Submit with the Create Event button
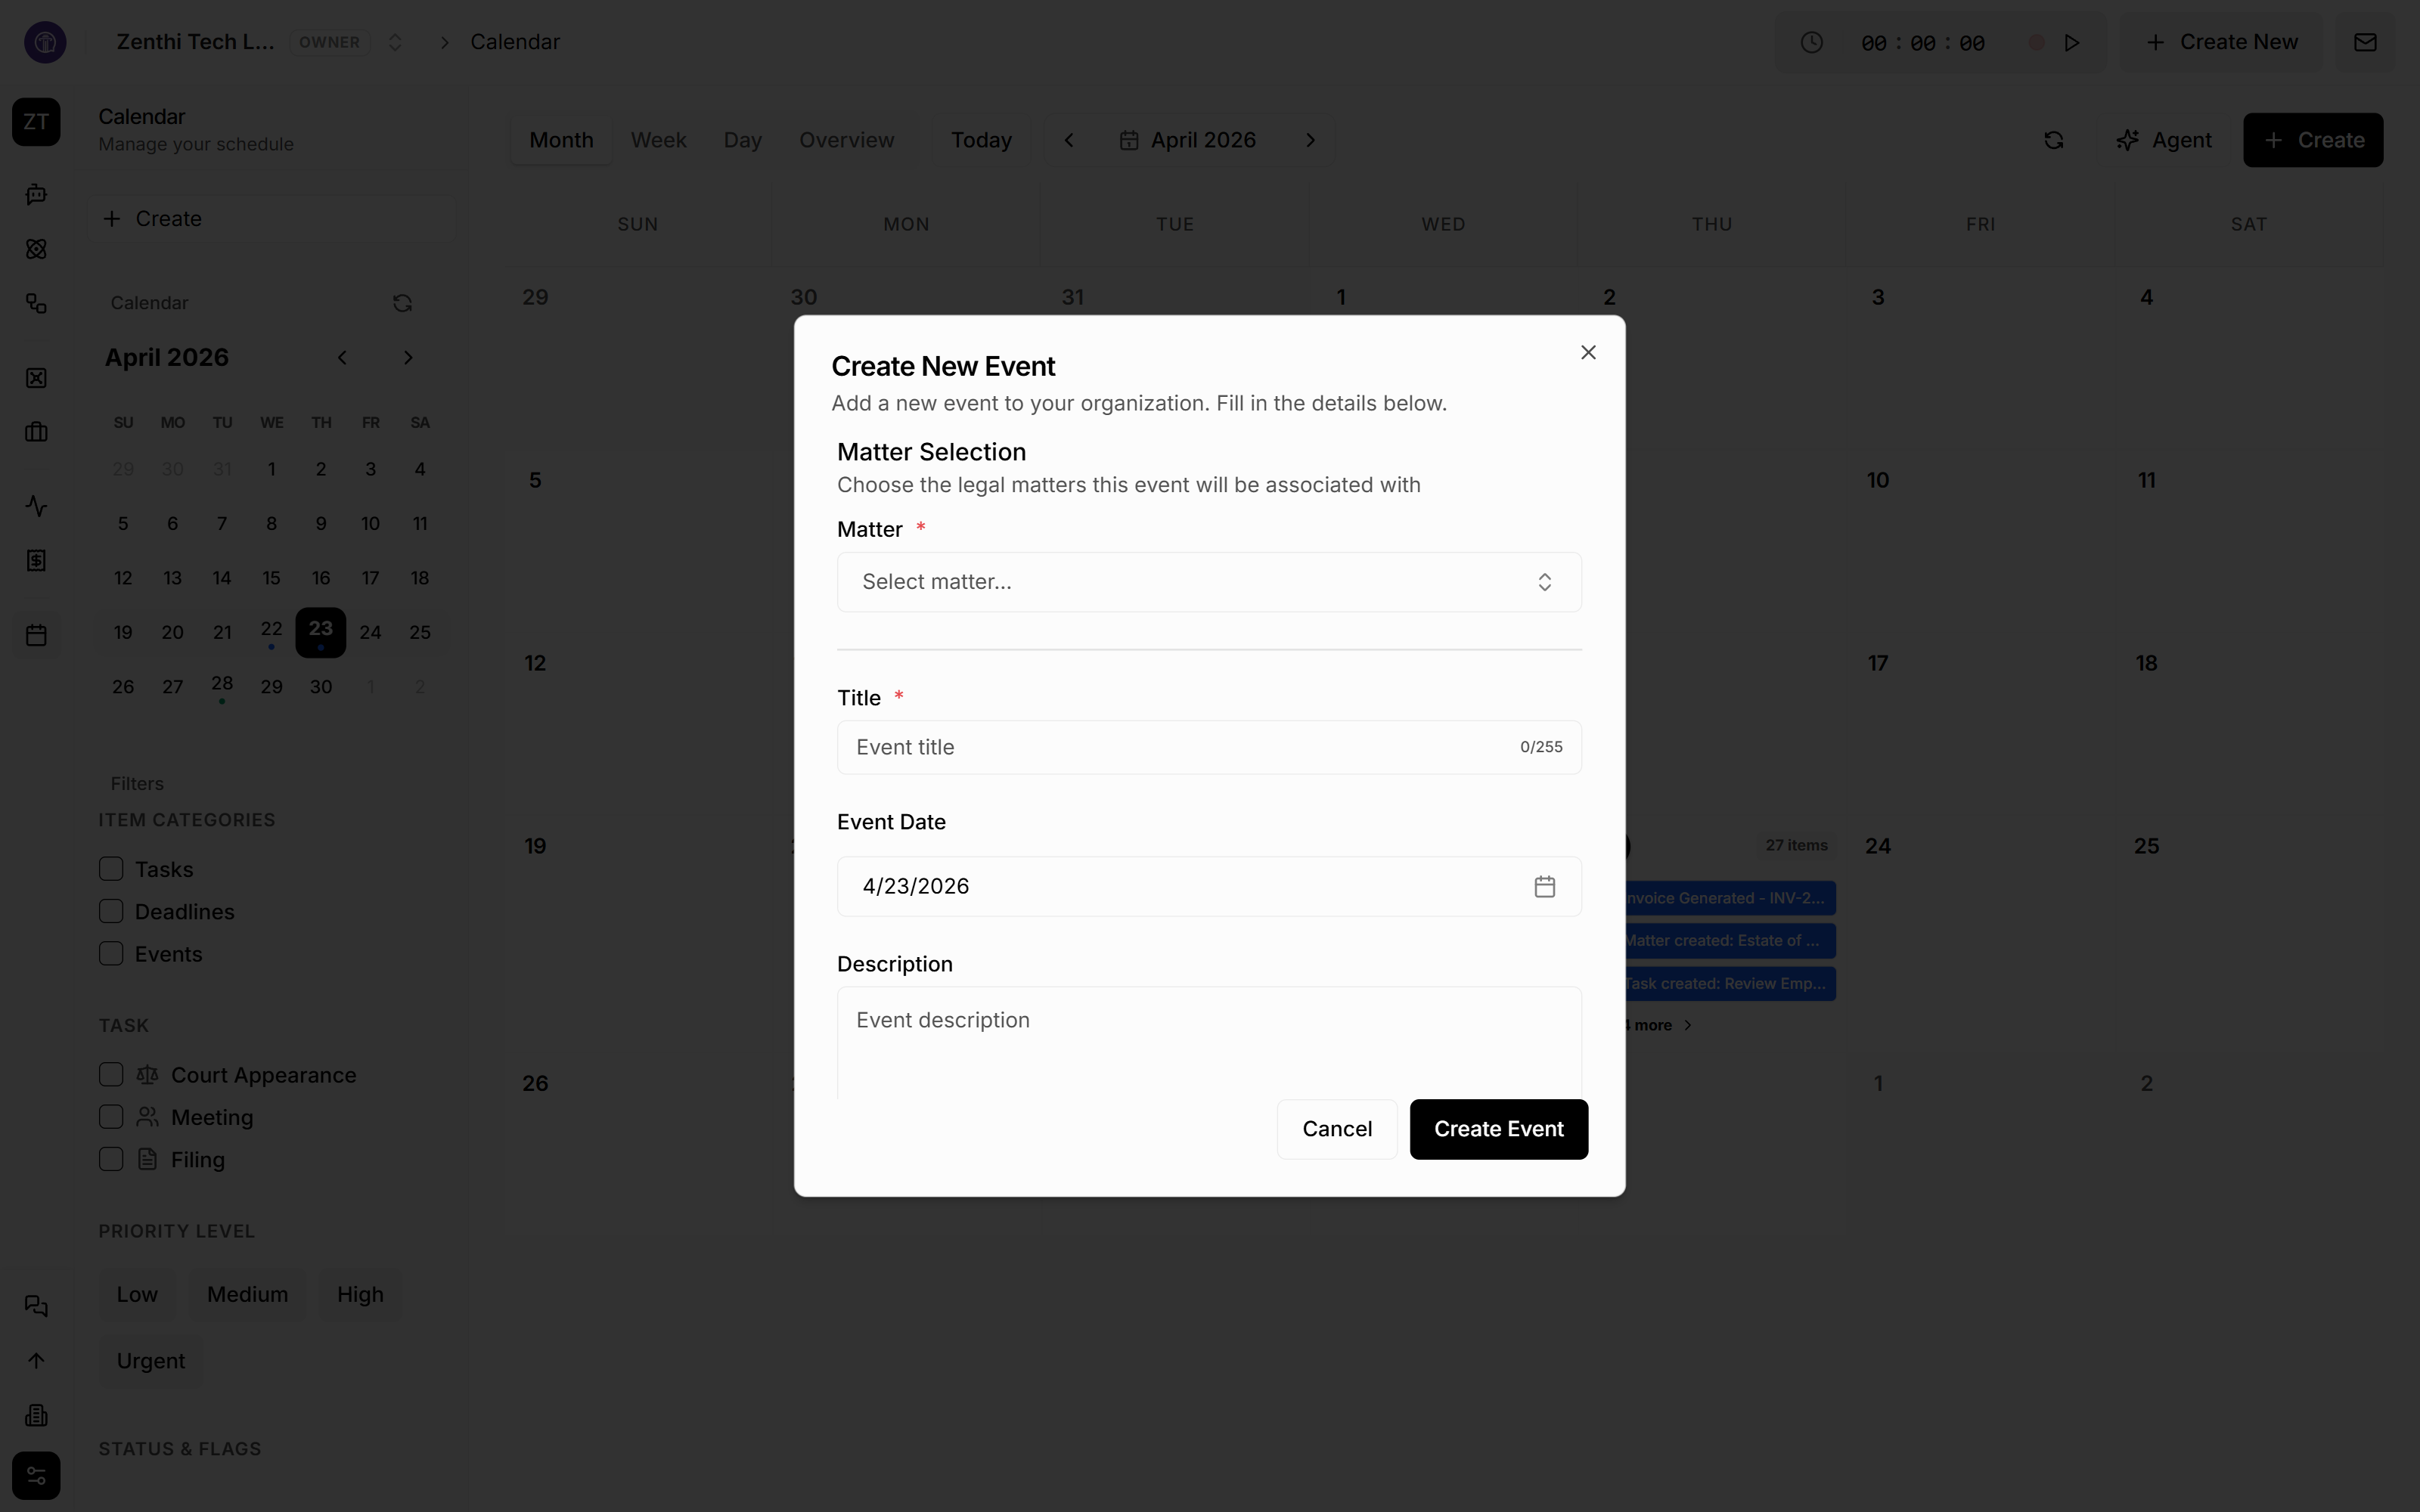Image resolution: width=2420 pixels, height=1512 pixels. coord(1498,1129)
